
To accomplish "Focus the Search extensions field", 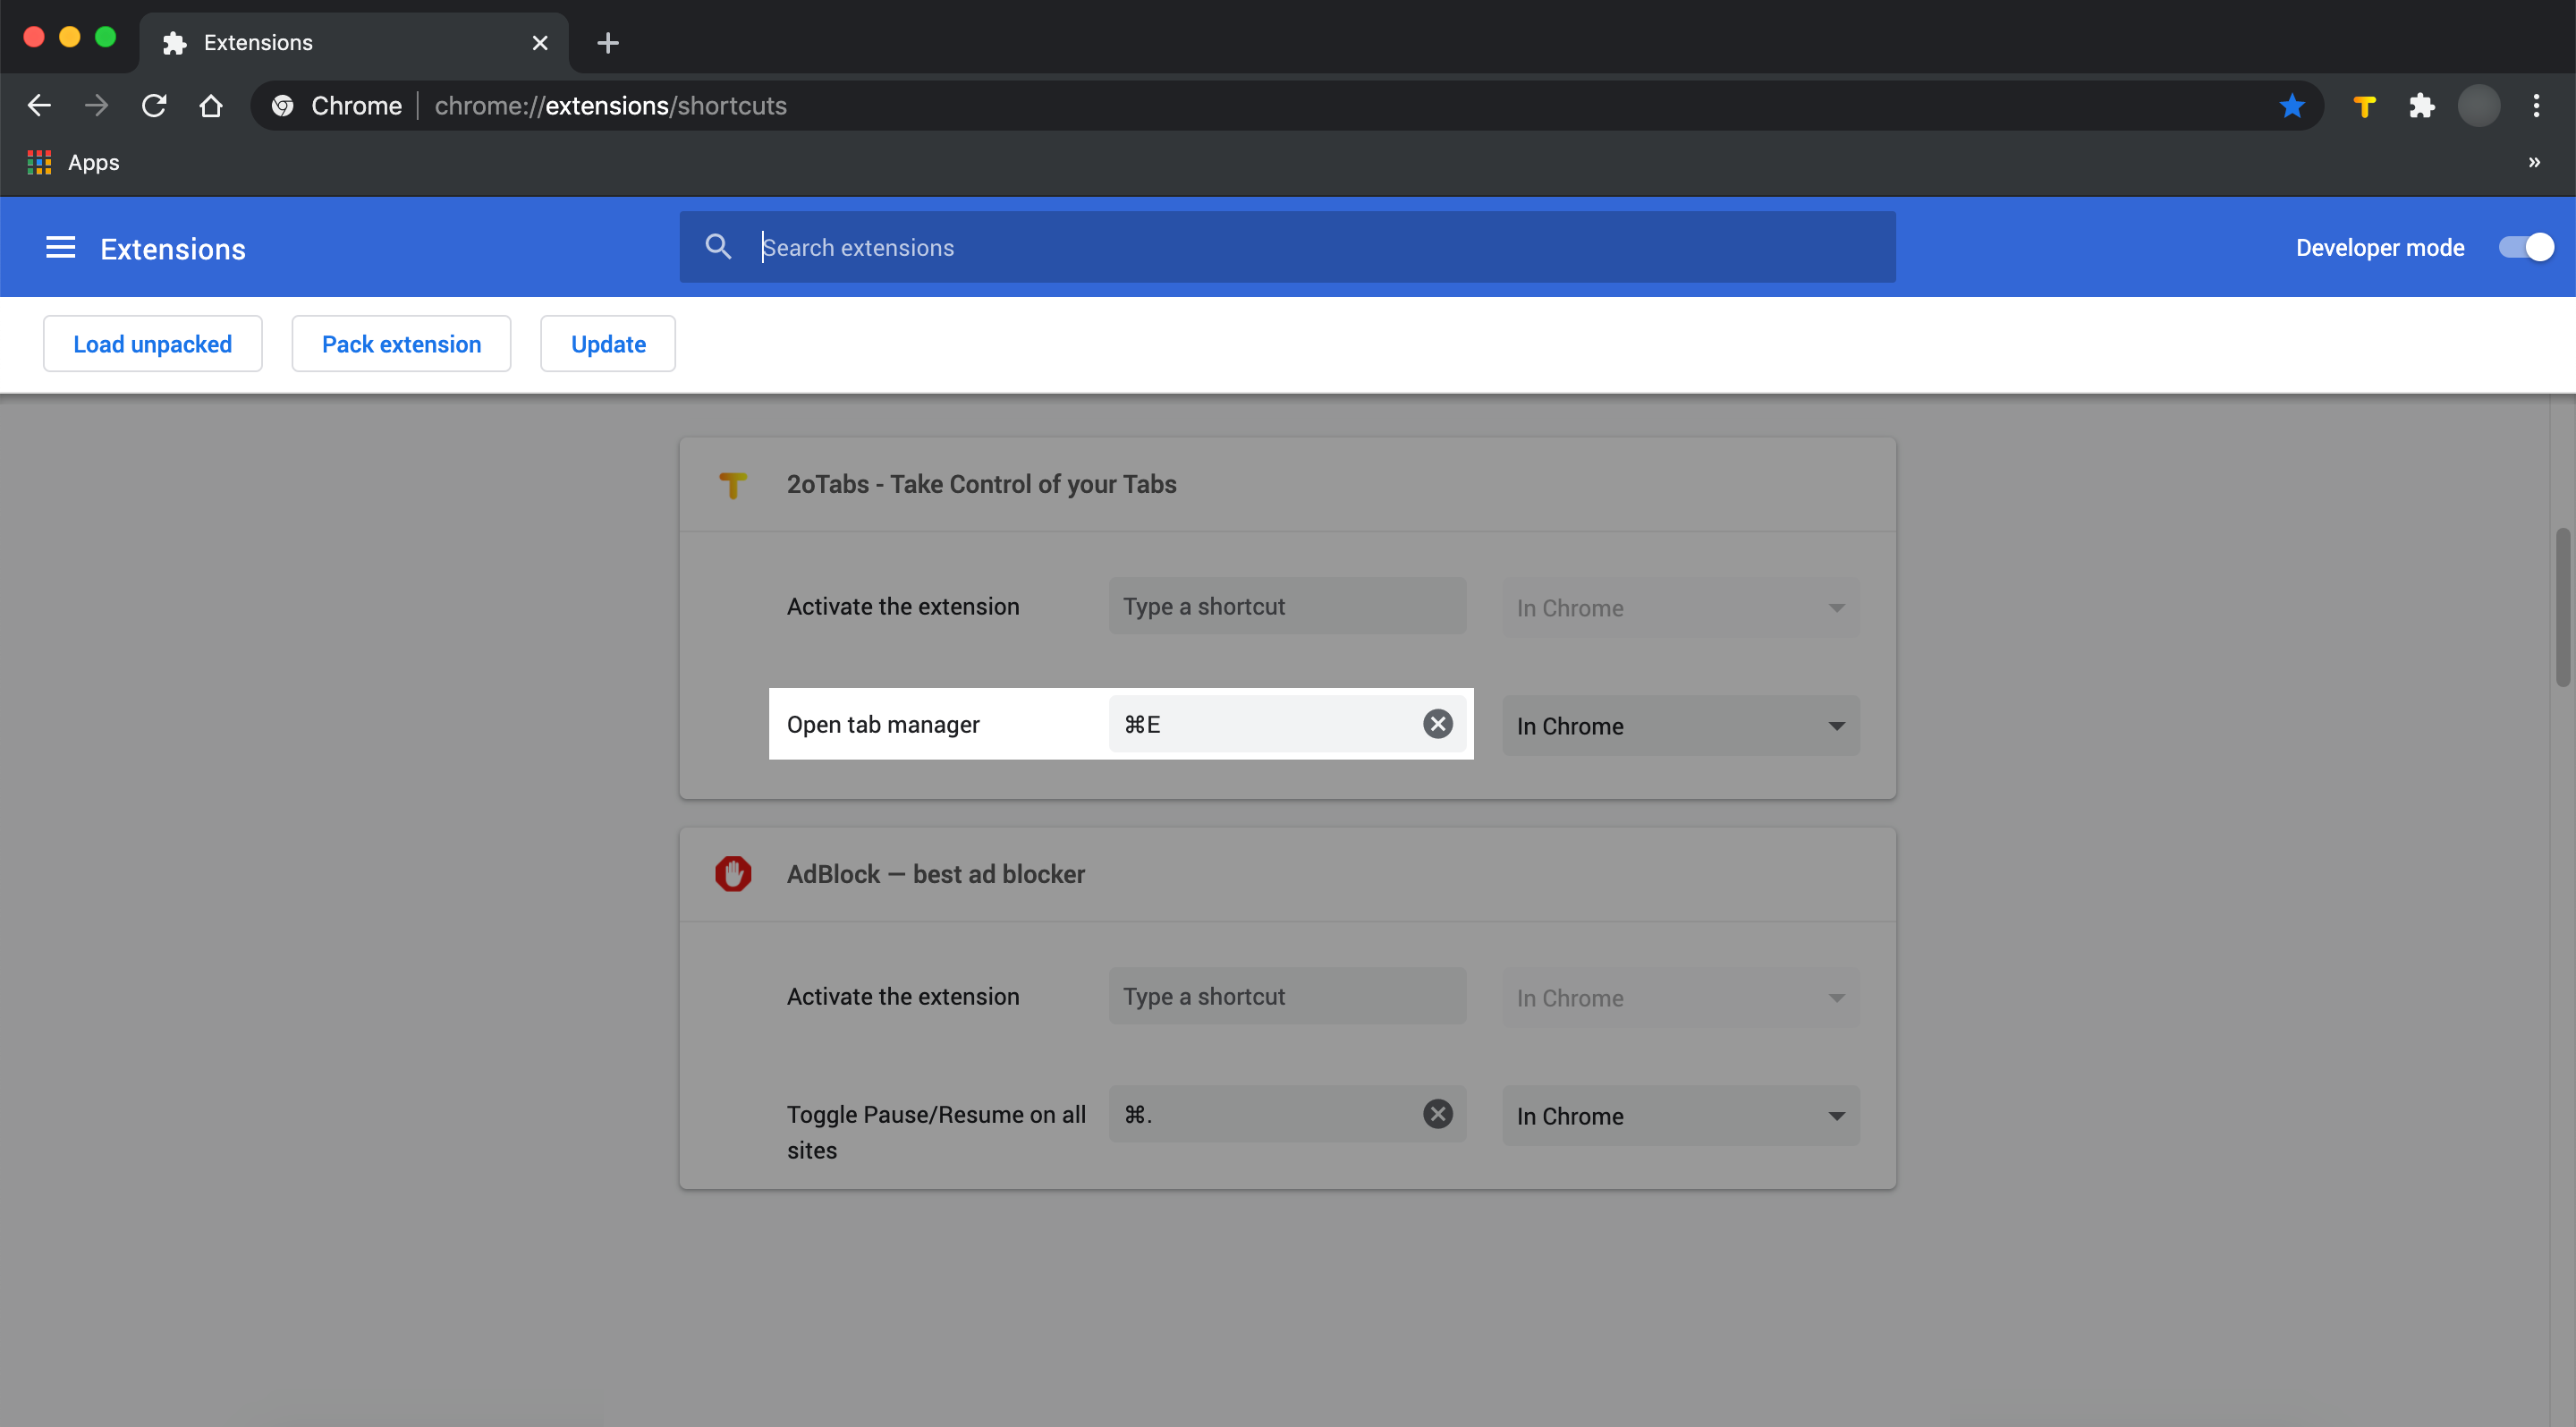I will tap(1300, 248).
